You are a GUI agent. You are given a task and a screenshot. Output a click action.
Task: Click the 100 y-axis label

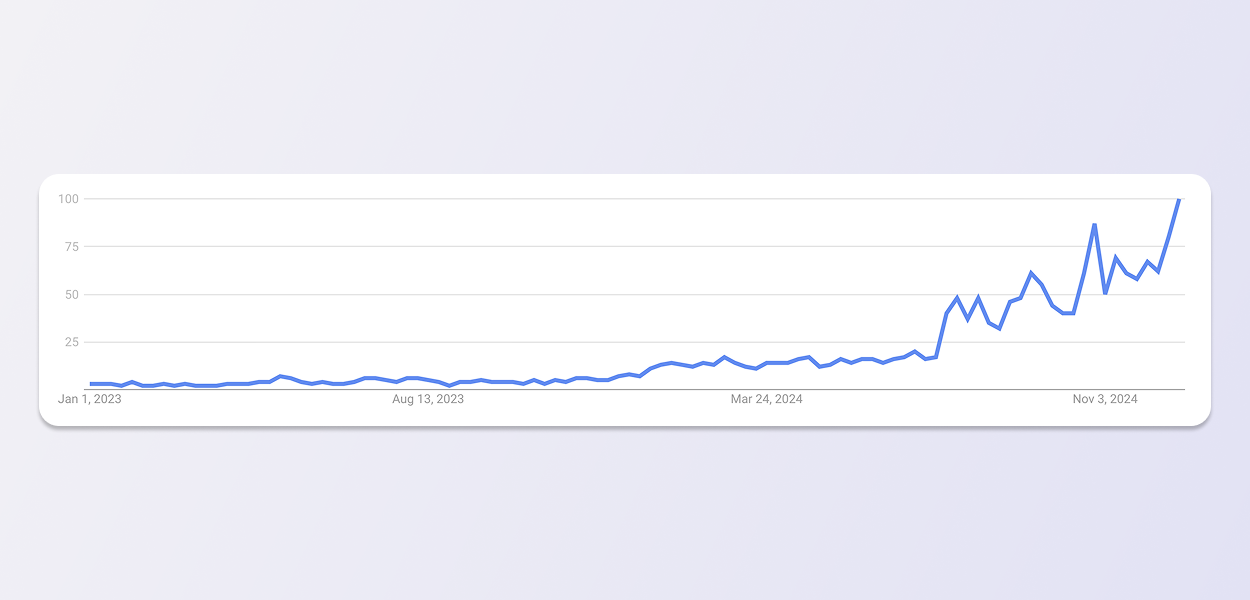[67, 199]
